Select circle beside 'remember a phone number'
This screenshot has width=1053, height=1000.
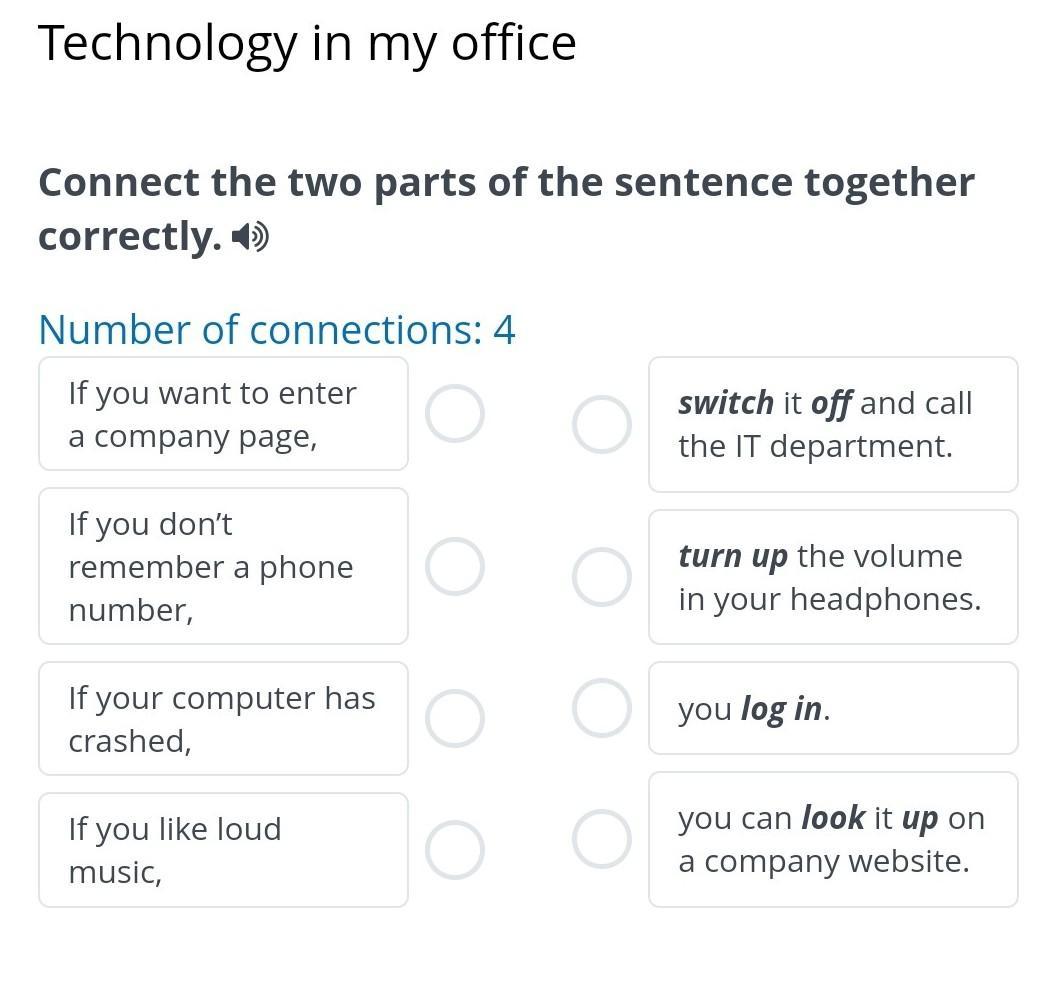(455, 566)
